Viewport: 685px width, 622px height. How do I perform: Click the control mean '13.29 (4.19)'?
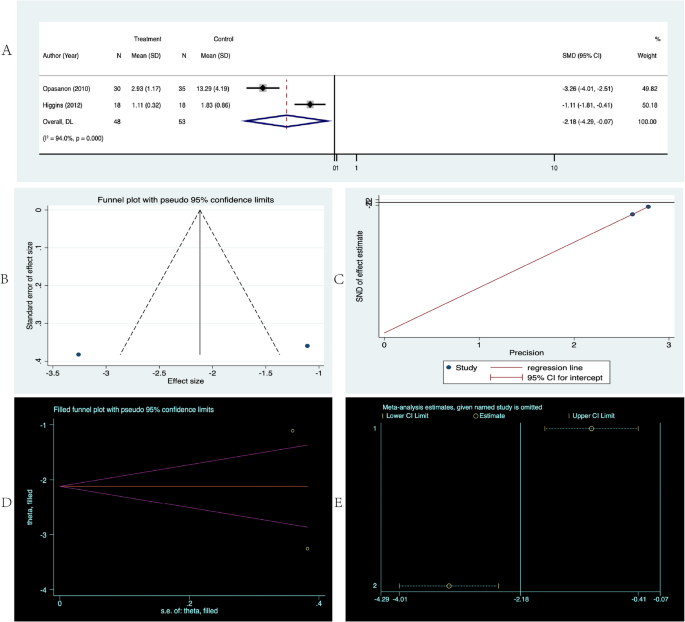(x=213, y=89)
